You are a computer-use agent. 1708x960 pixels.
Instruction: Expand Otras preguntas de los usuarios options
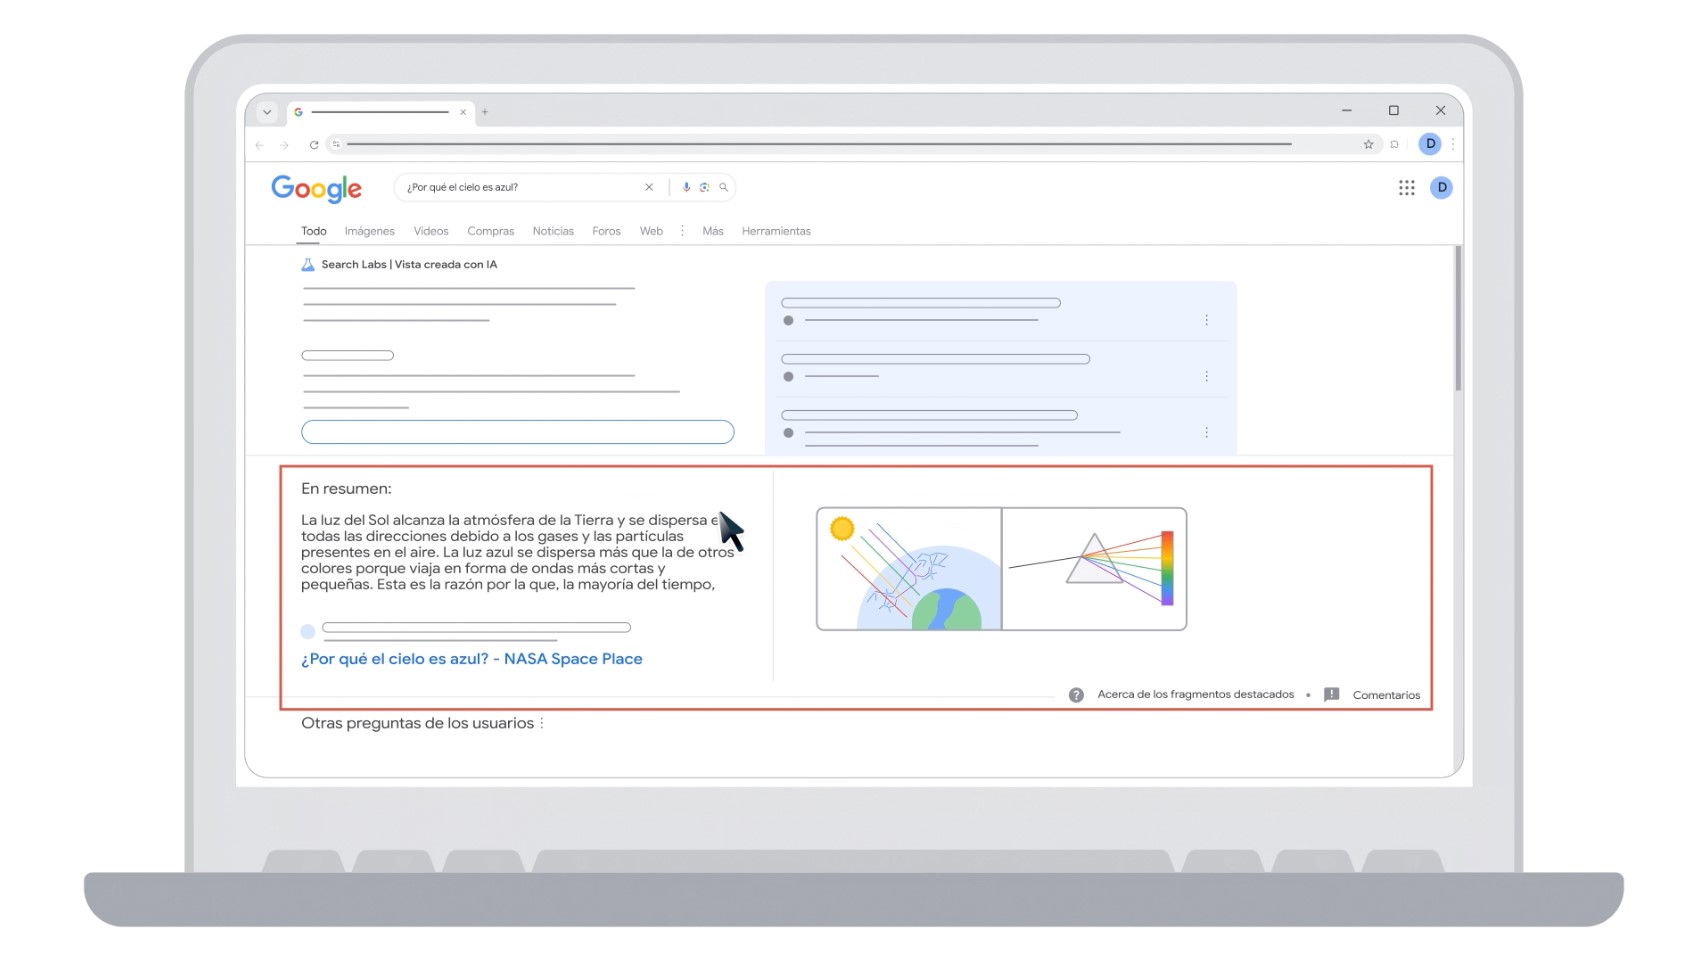pyautogui.click(x=541, y=722)
